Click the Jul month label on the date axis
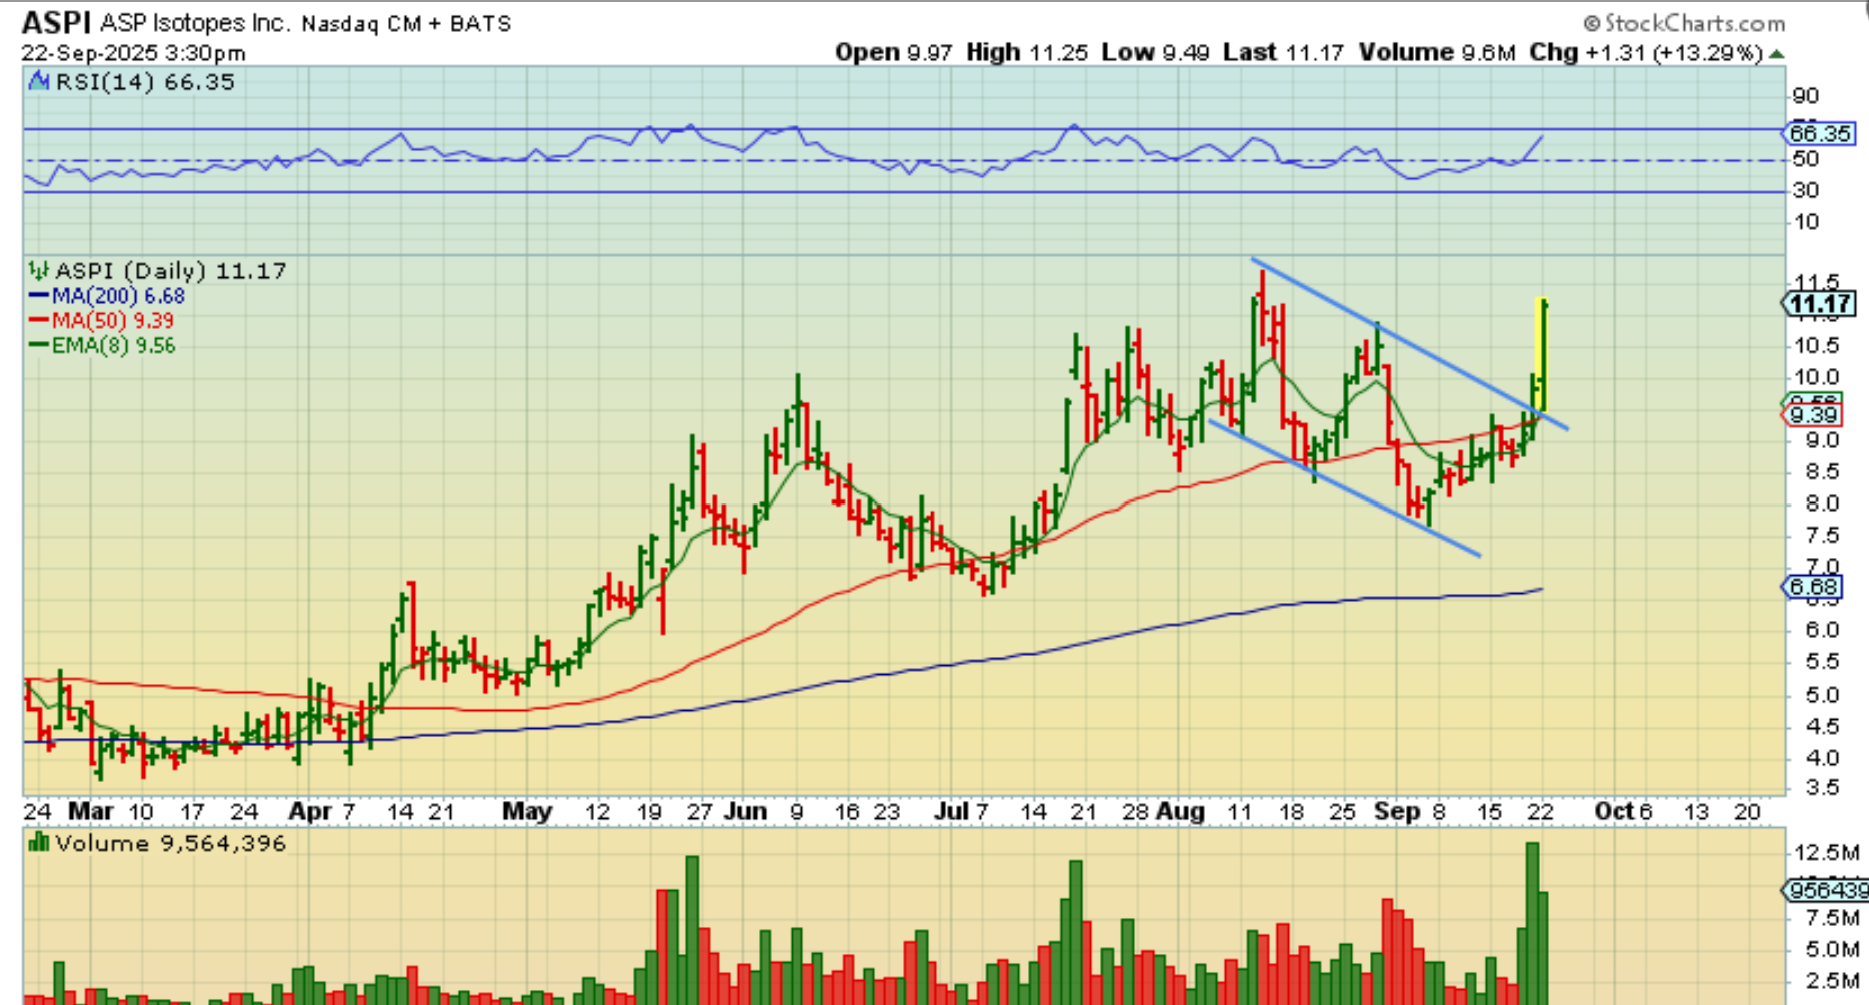 [950, 811]
